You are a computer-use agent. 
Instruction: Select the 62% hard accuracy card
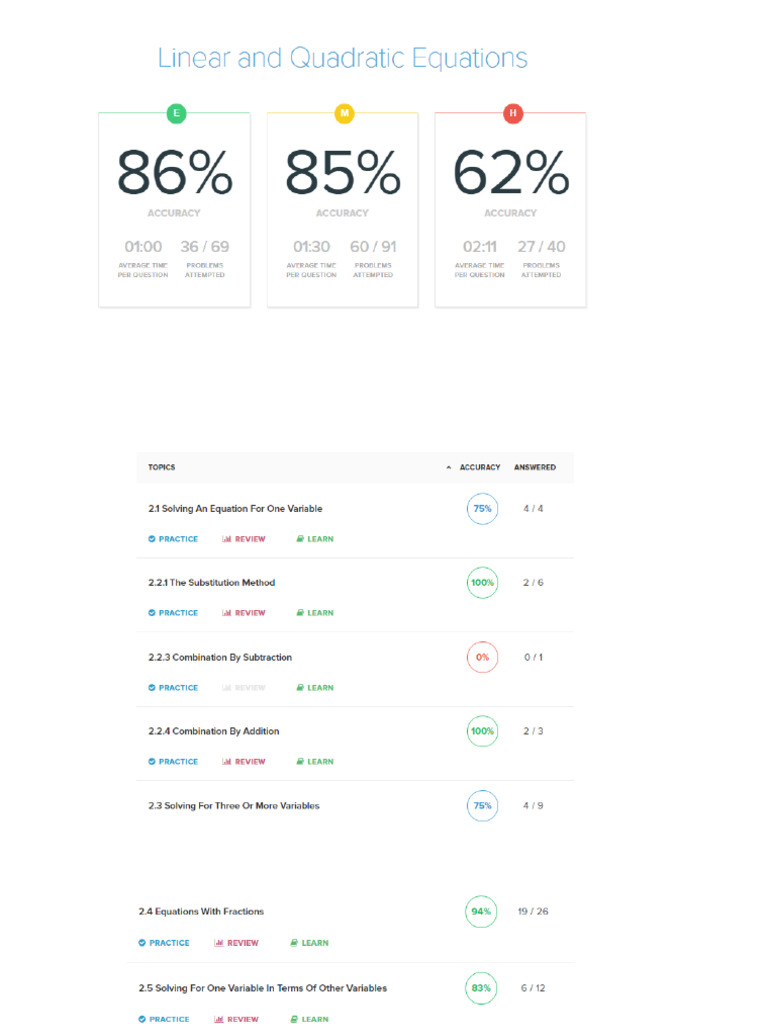[x=511, y=210]
